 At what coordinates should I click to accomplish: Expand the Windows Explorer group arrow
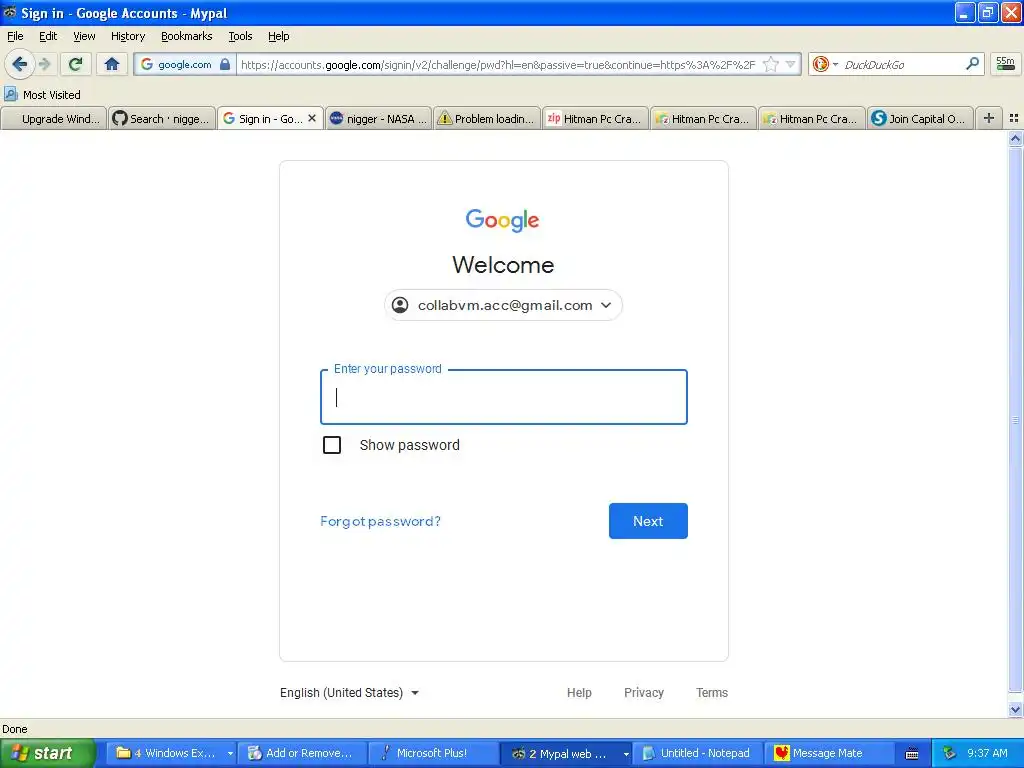230,753
